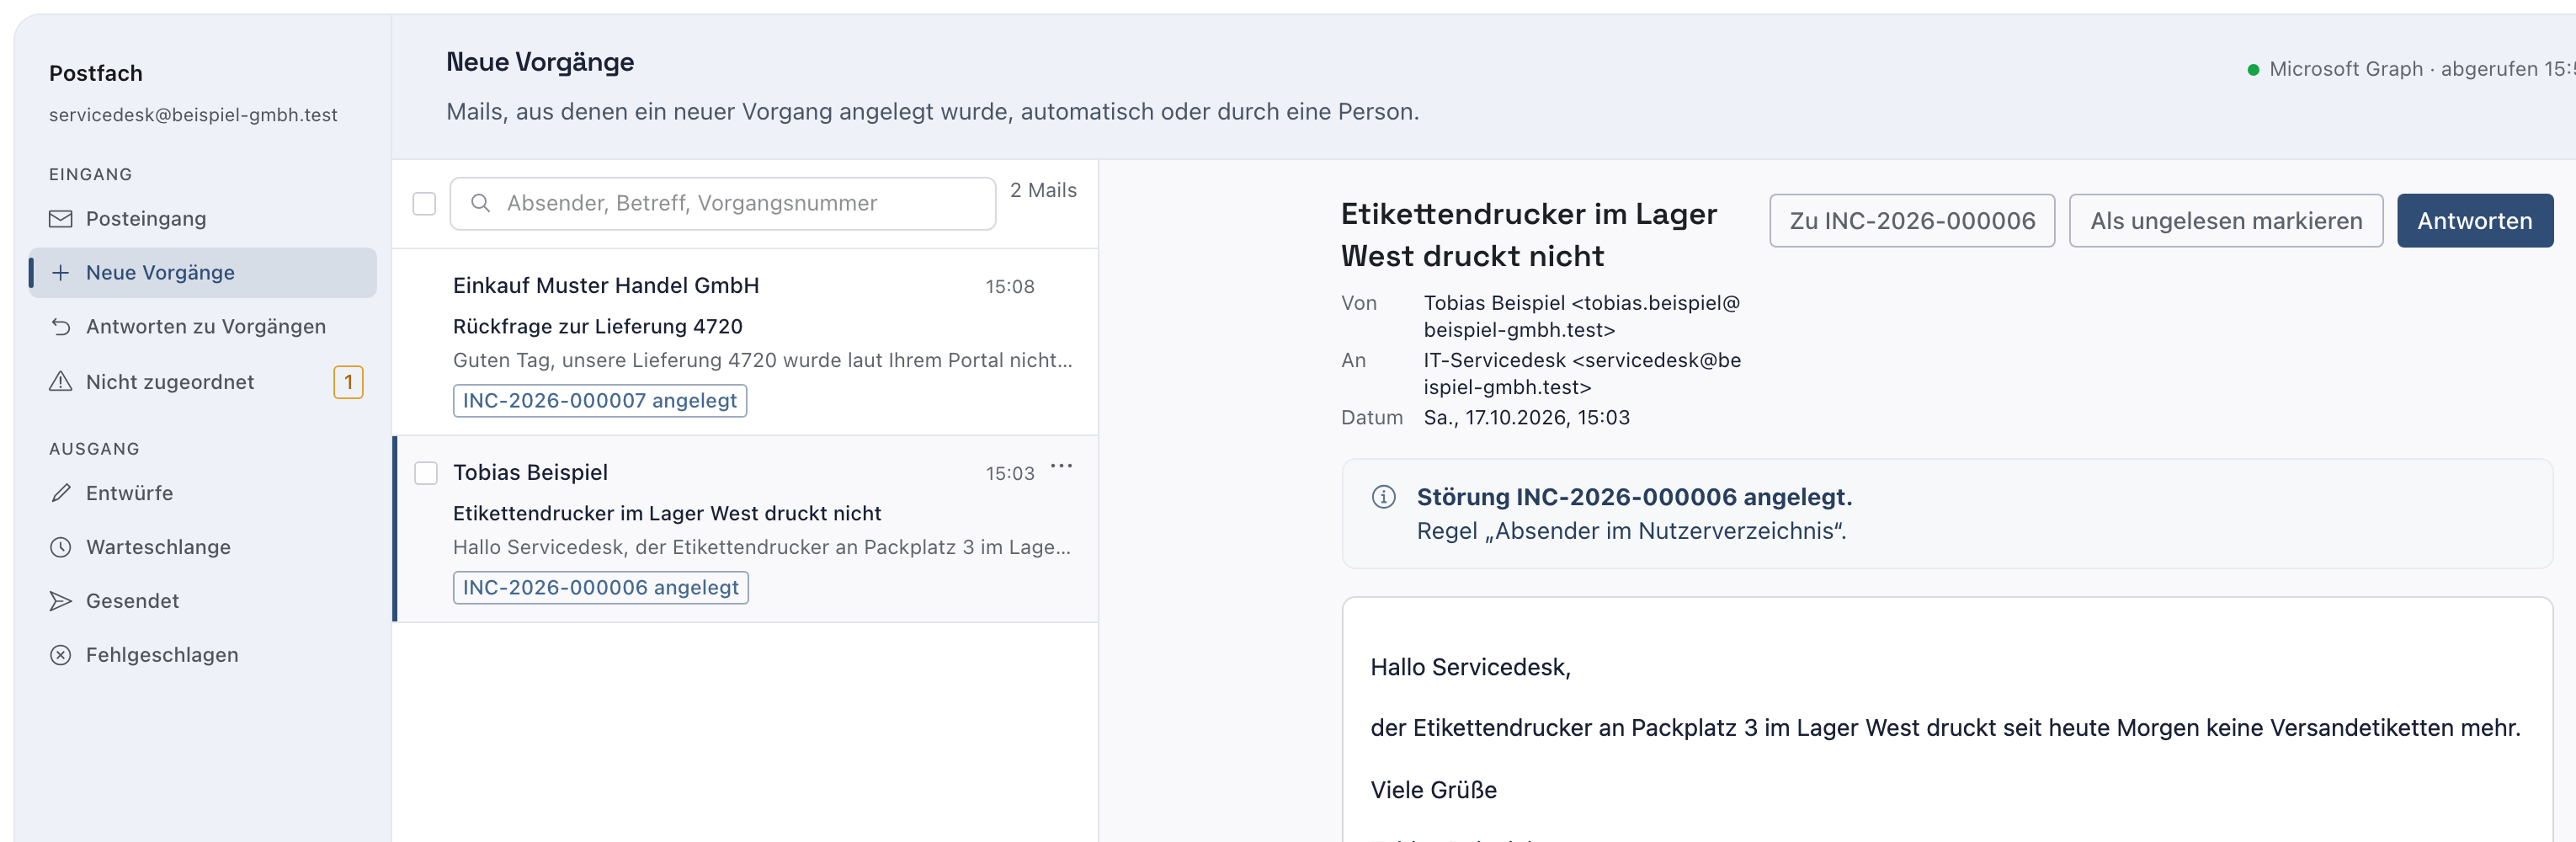Open the Entwürfe folder

pos(203,493)
